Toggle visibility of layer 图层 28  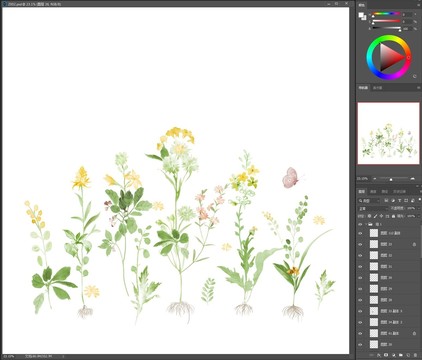(x=360, y=300)
